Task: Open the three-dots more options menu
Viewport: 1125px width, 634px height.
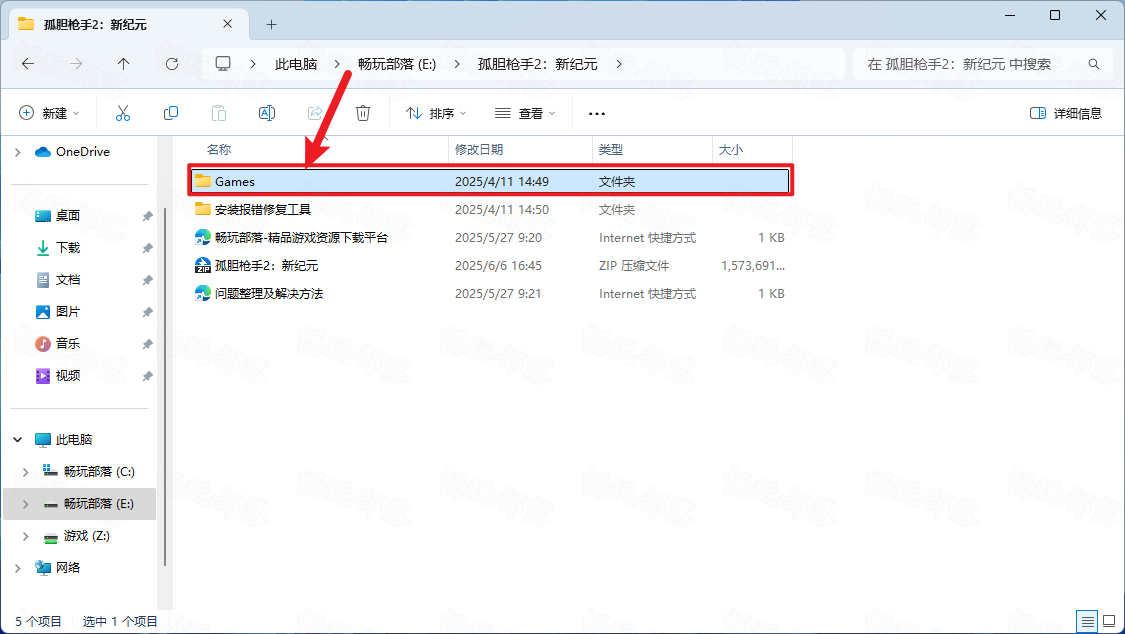Action: click(x=597, y=113)
